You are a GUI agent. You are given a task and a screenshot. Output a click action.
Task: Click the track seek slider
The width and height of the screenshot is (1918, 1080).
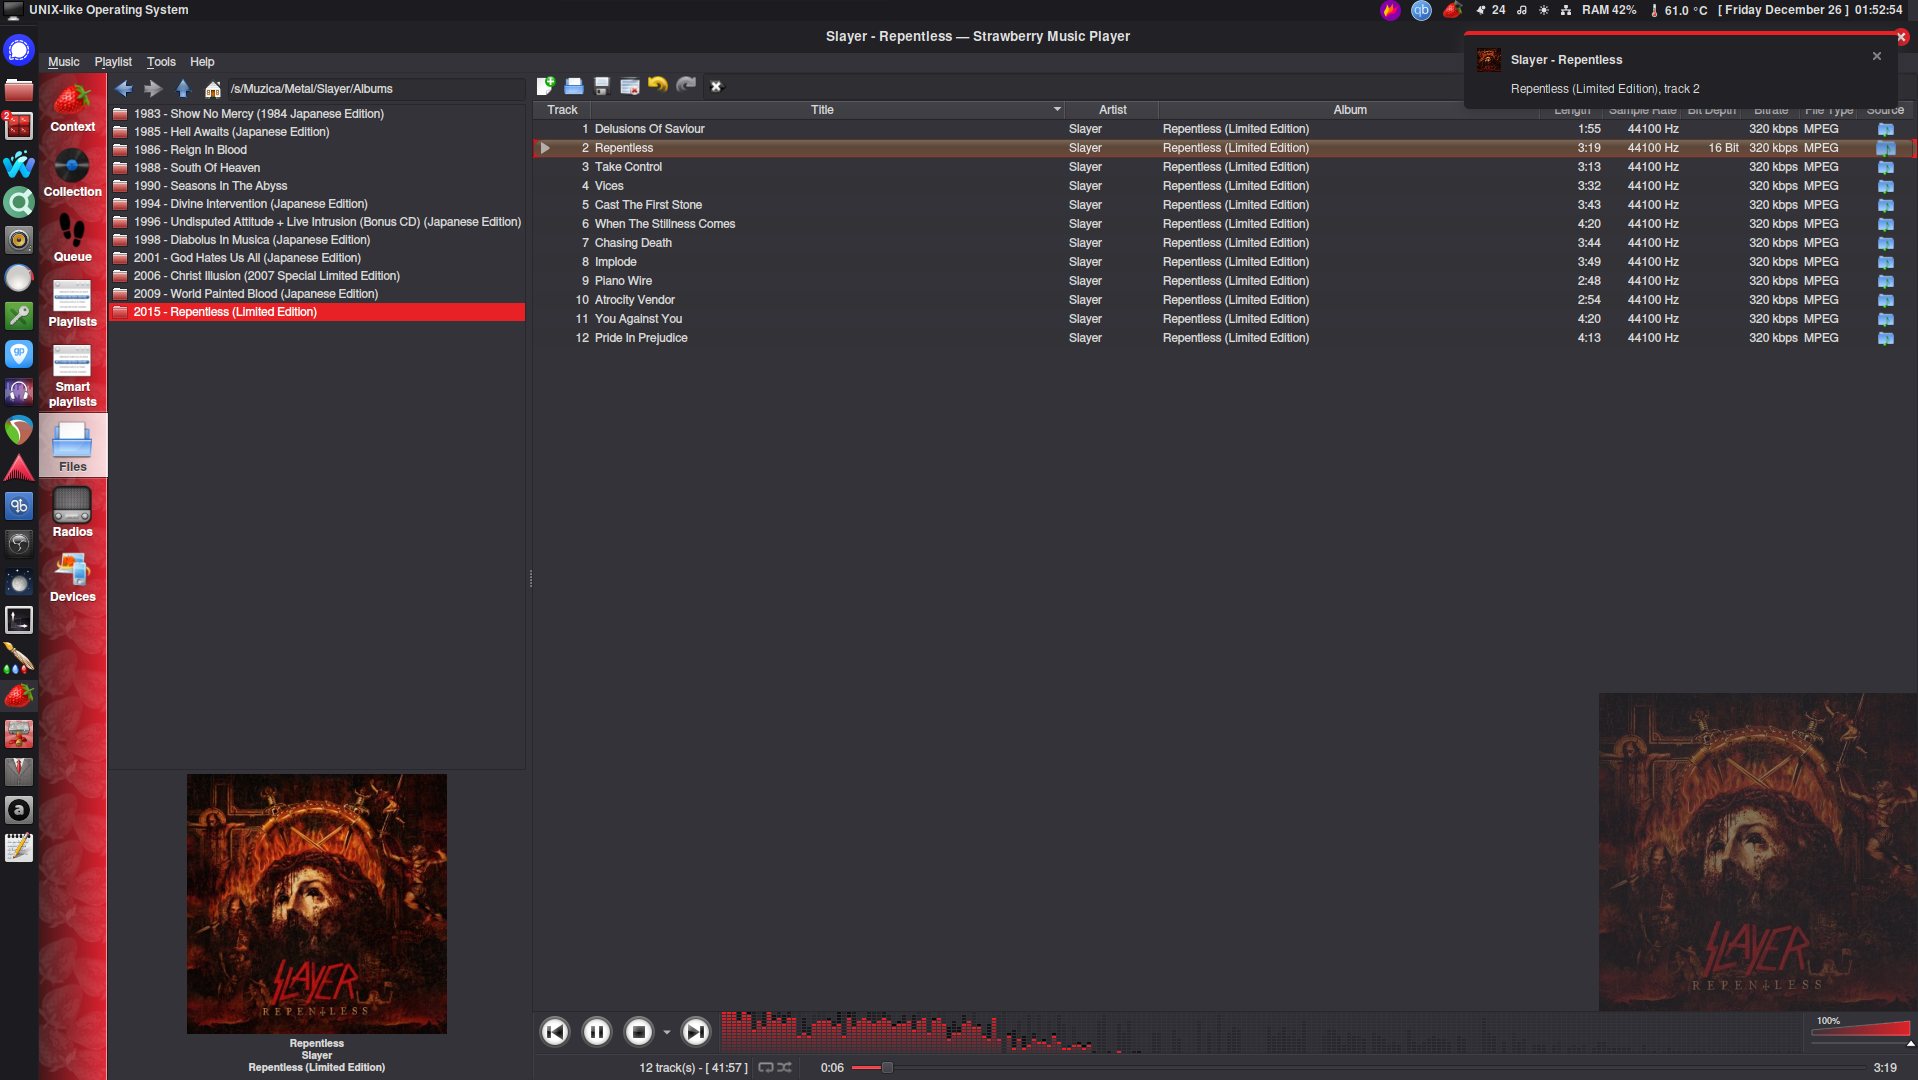[1360, 1068]
